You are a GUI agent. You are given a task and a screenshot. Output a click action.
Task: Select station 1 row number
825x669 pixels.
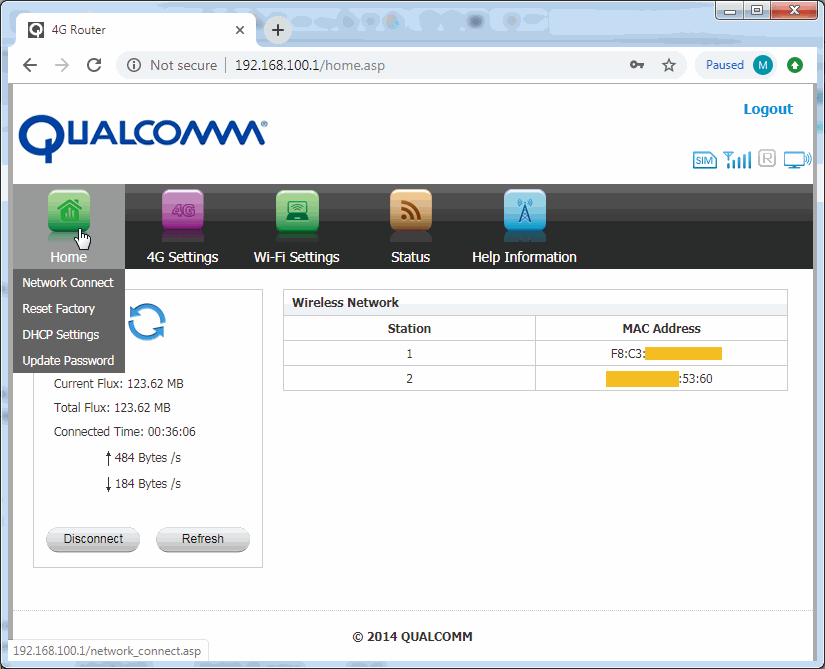point(409,353)
